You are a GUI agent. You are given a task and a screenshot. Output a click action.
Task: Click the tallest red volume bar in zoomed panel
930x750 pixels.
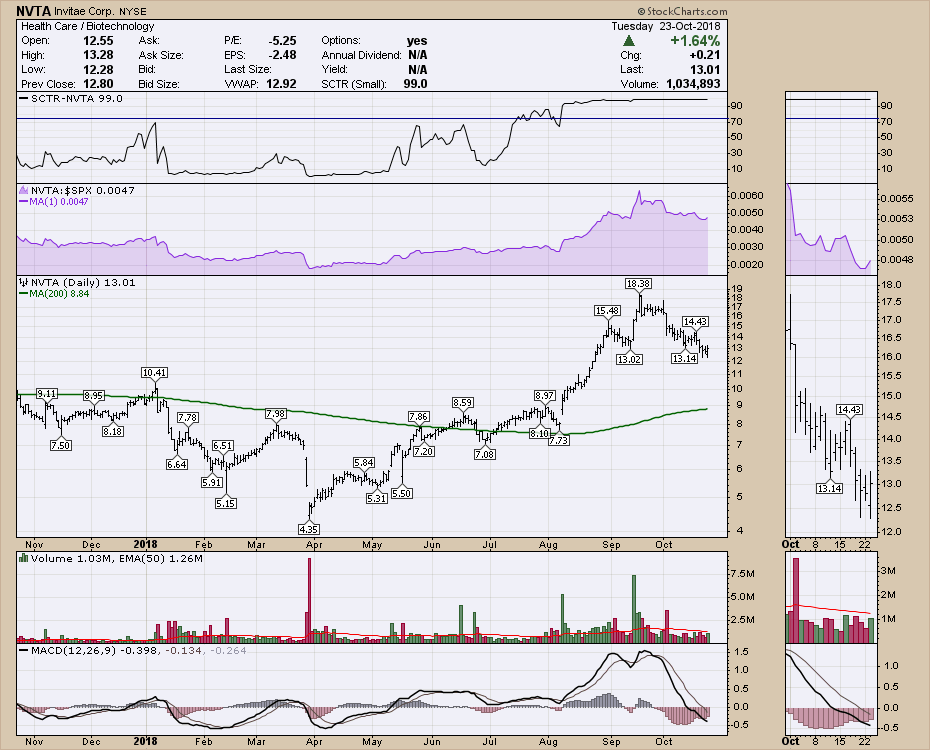click(796, 601)
